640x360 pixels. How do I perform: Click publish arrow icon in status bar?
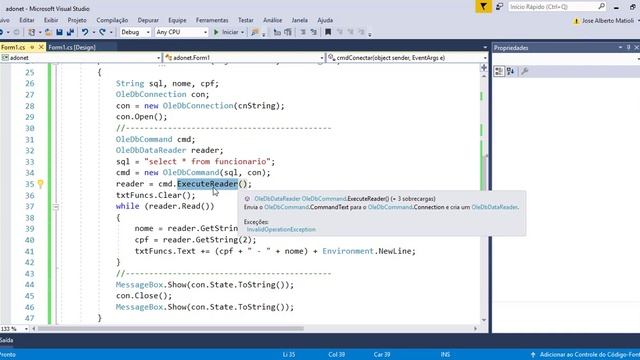(533, 355)
